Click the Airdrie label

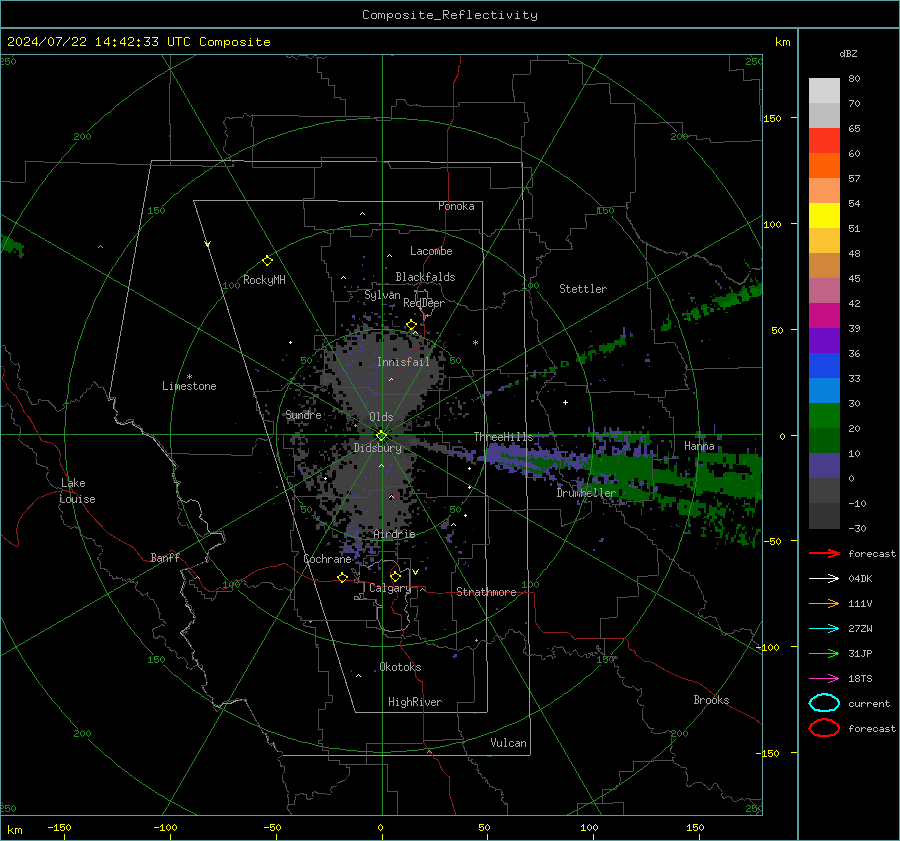(x=394, y=534)
